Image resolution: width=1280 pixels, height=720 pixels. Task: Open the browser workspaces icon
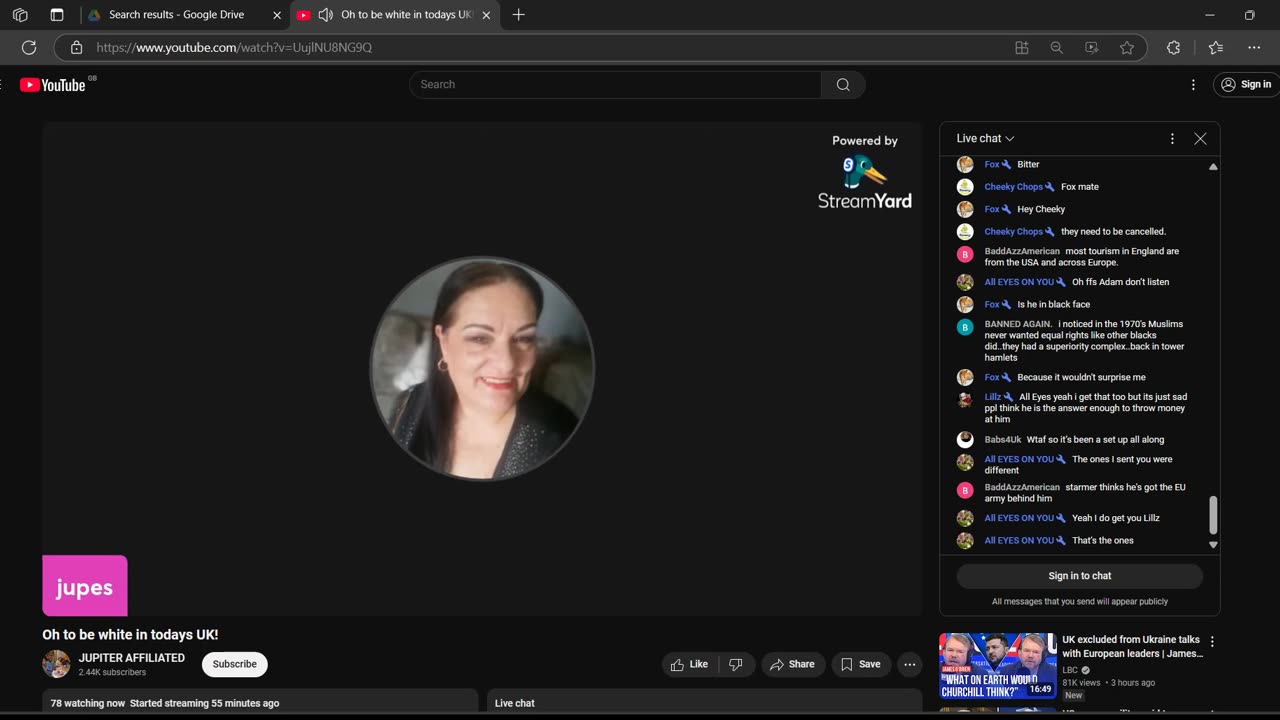click(20, 15)
